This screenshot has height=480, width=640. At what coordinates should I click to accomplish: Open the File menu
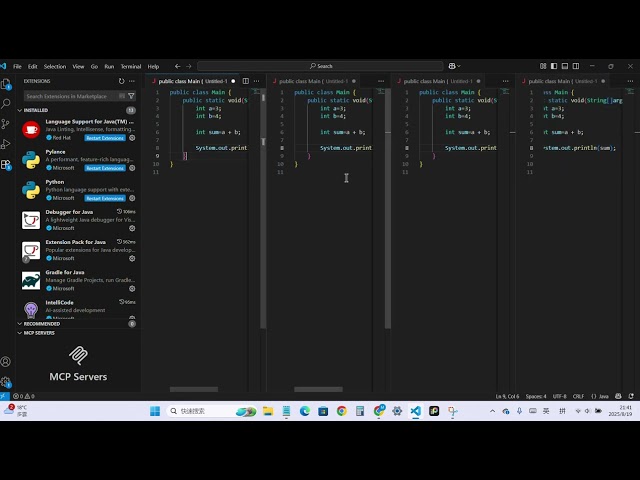(17, 67)
